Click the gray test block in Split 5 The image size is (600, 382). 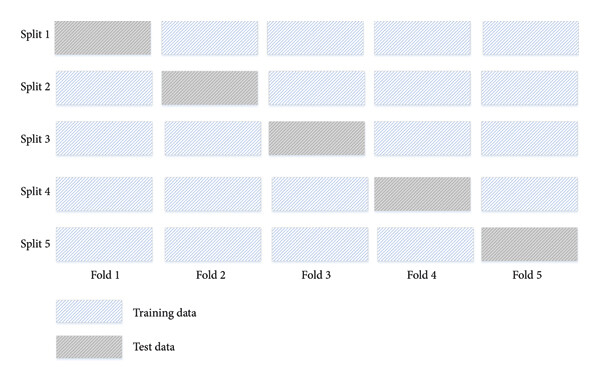coord(530,245)
